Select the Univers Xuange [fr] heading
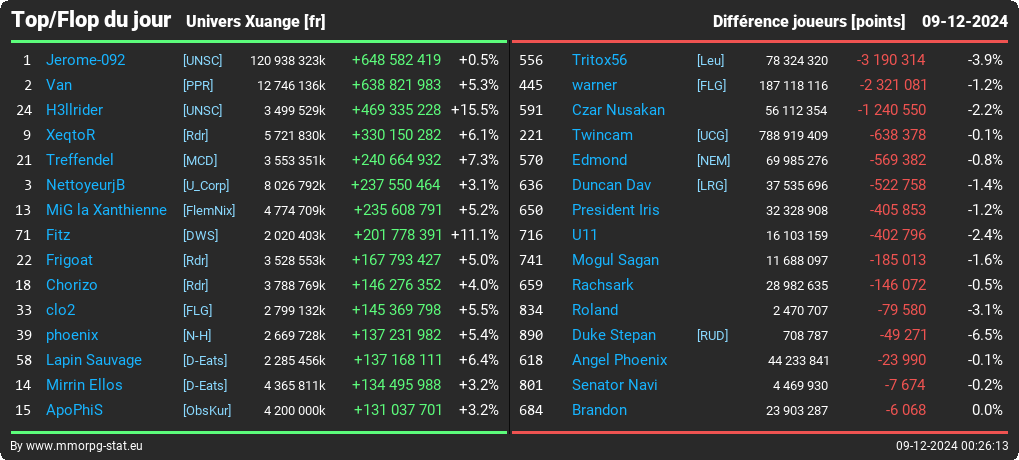This screenshot has width=1019, height=460. (x=255, y=21)
